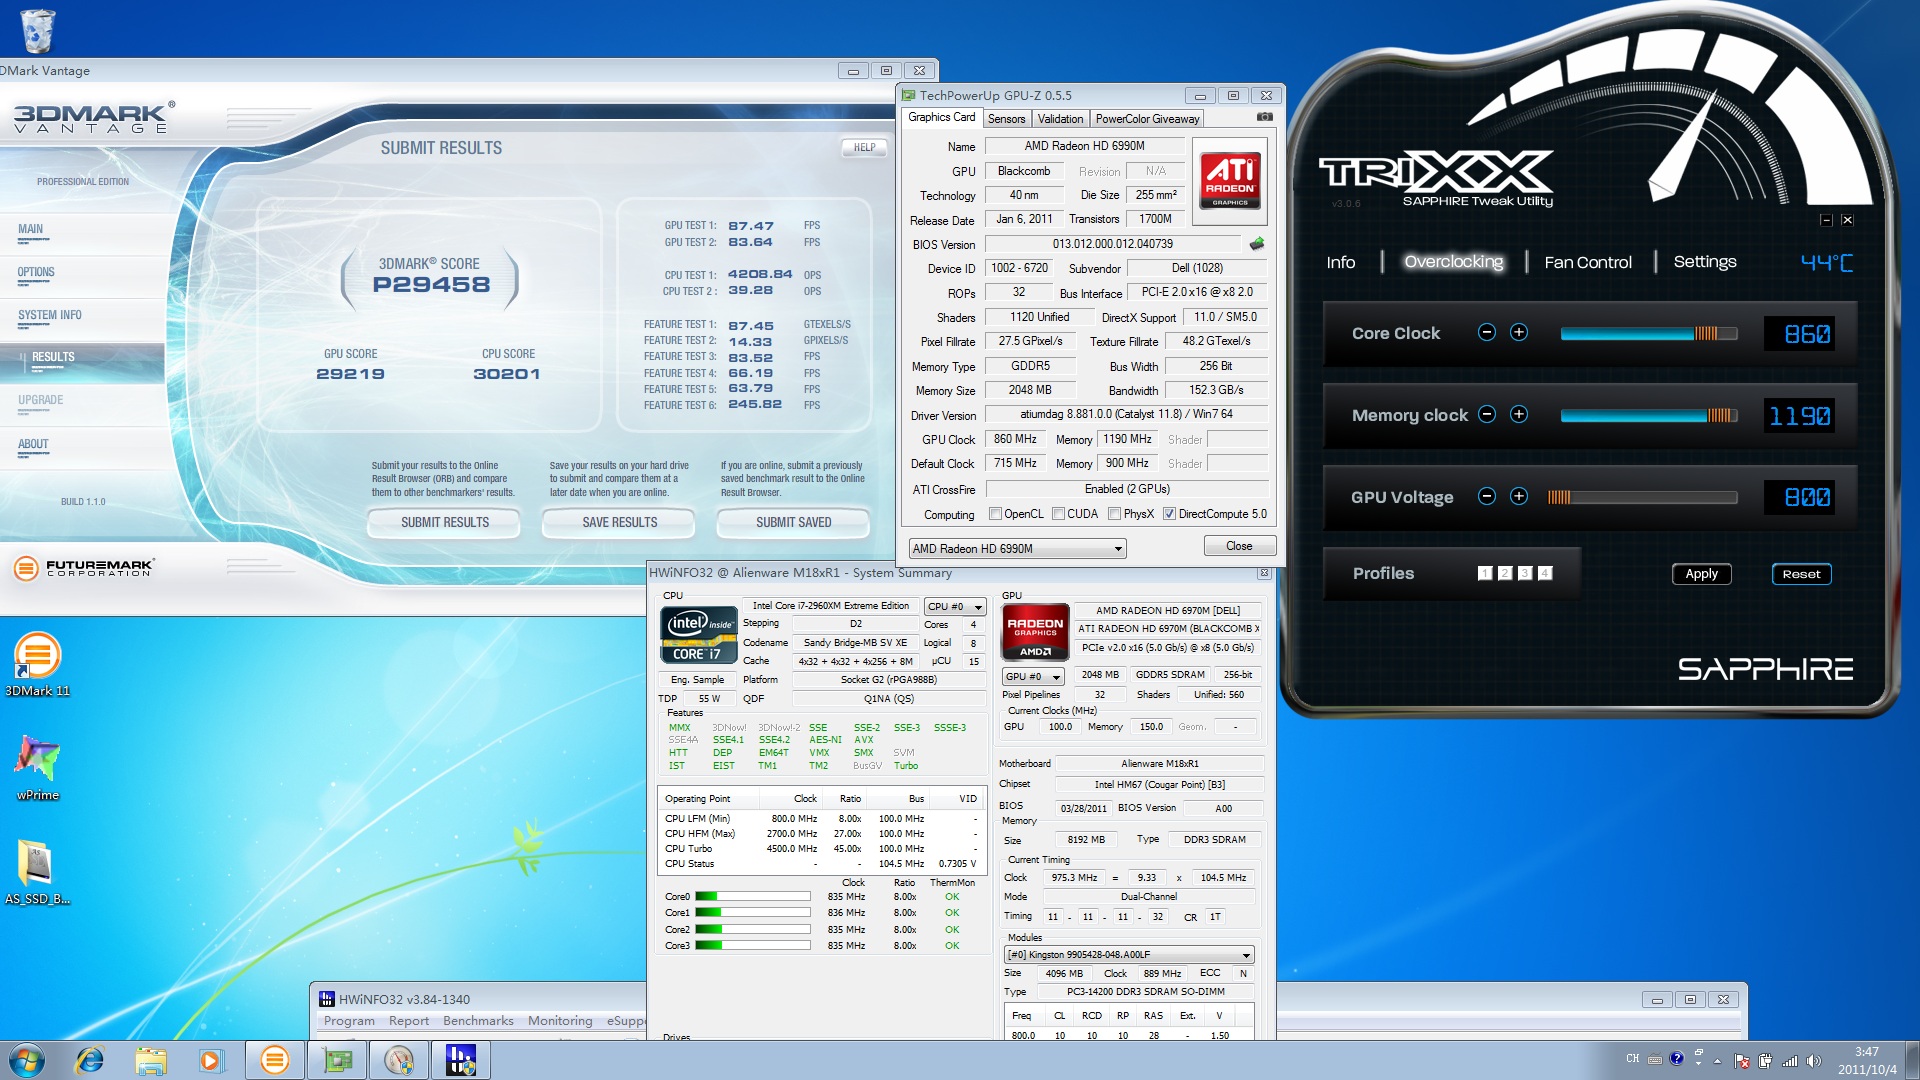This screenshot has width=1920, height=1080.
Task: Show hidden system tray icons
Action: point(1717,1061)
